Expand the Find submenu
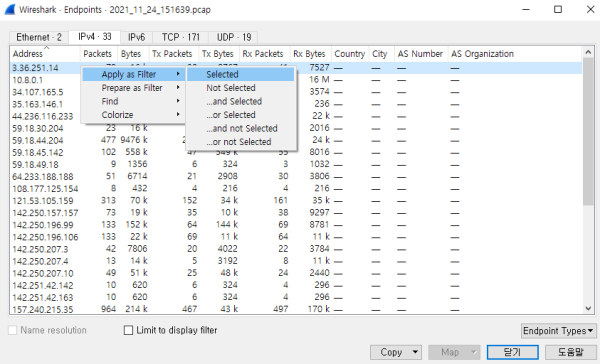 (x=133, y=101)
